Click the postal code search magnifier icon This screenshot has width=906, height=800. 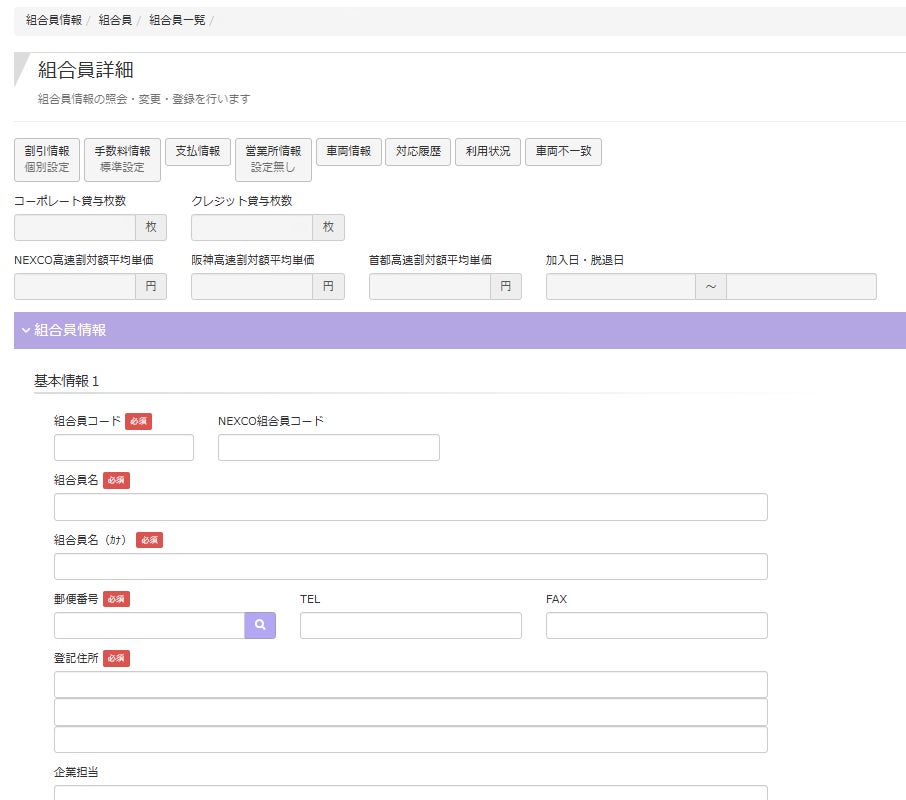click(260, 626)
